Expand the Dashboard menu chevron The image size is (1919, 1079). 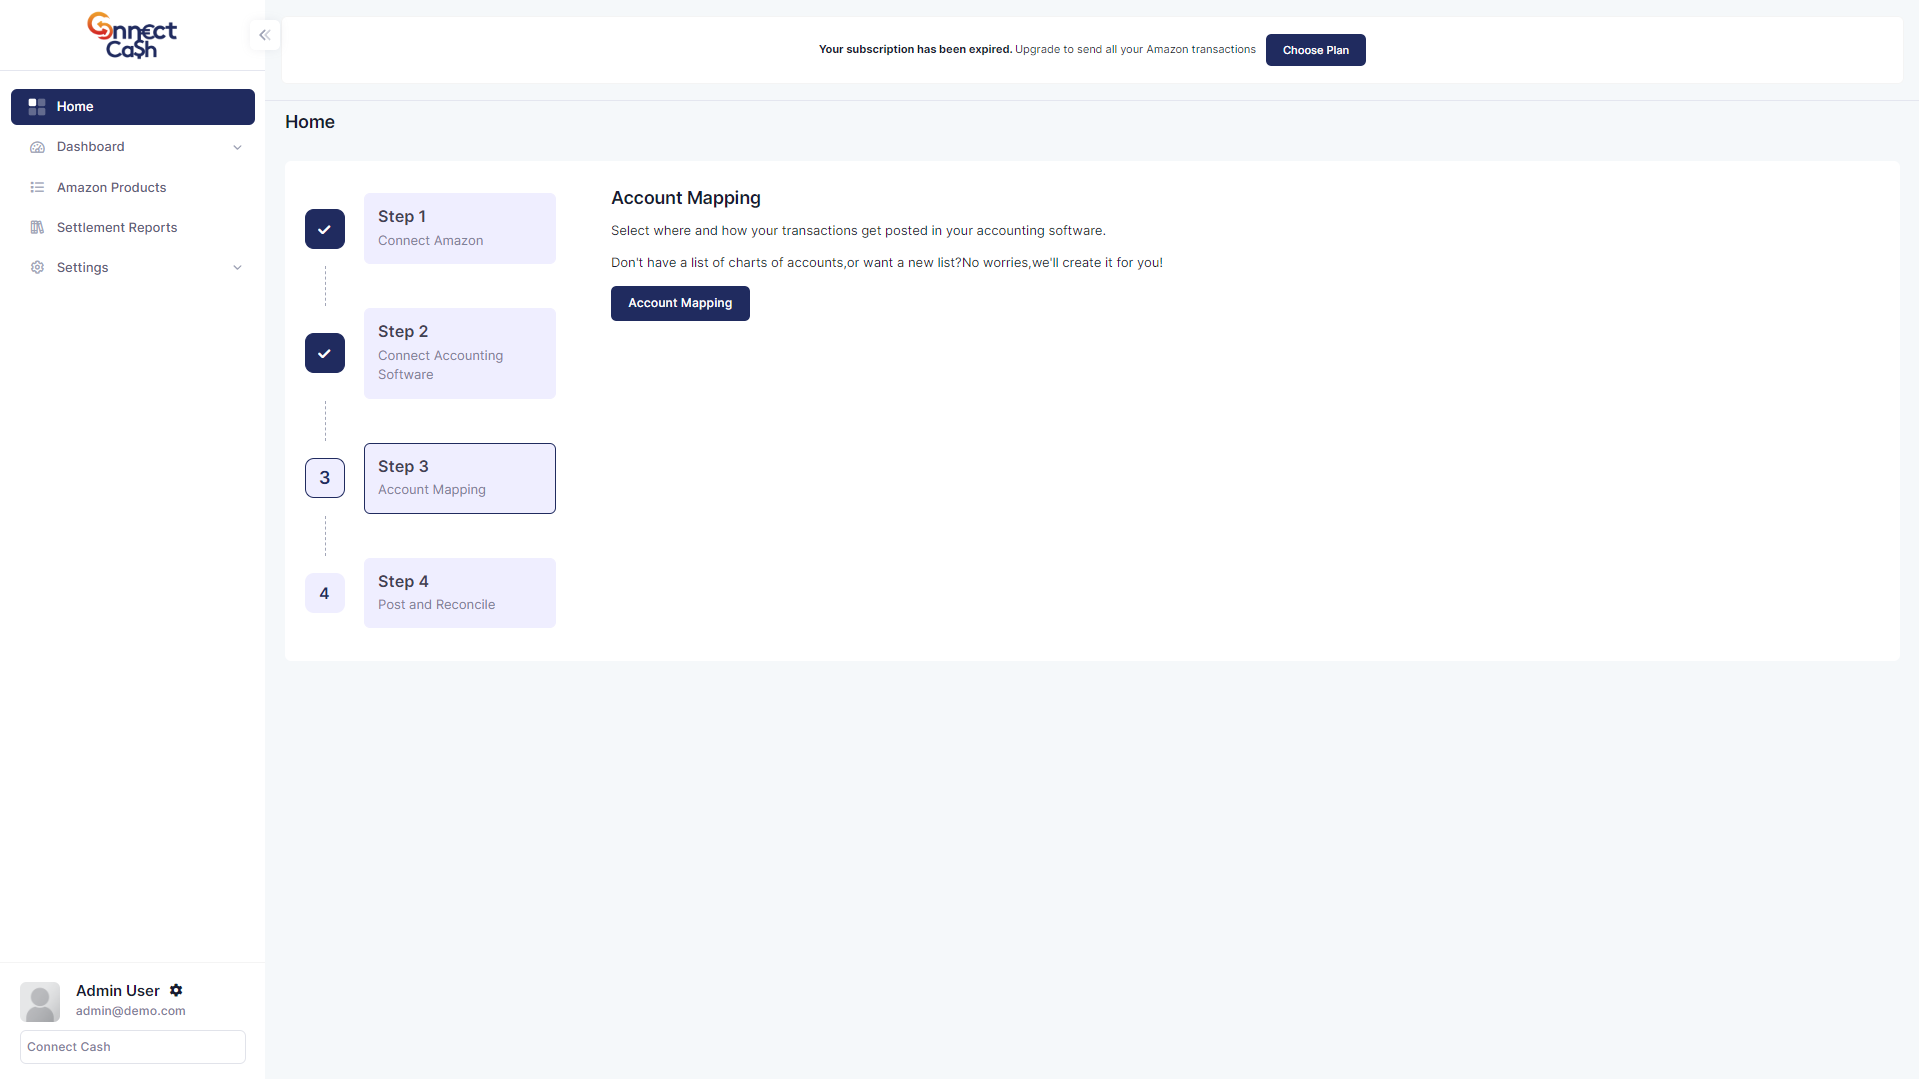237,147
